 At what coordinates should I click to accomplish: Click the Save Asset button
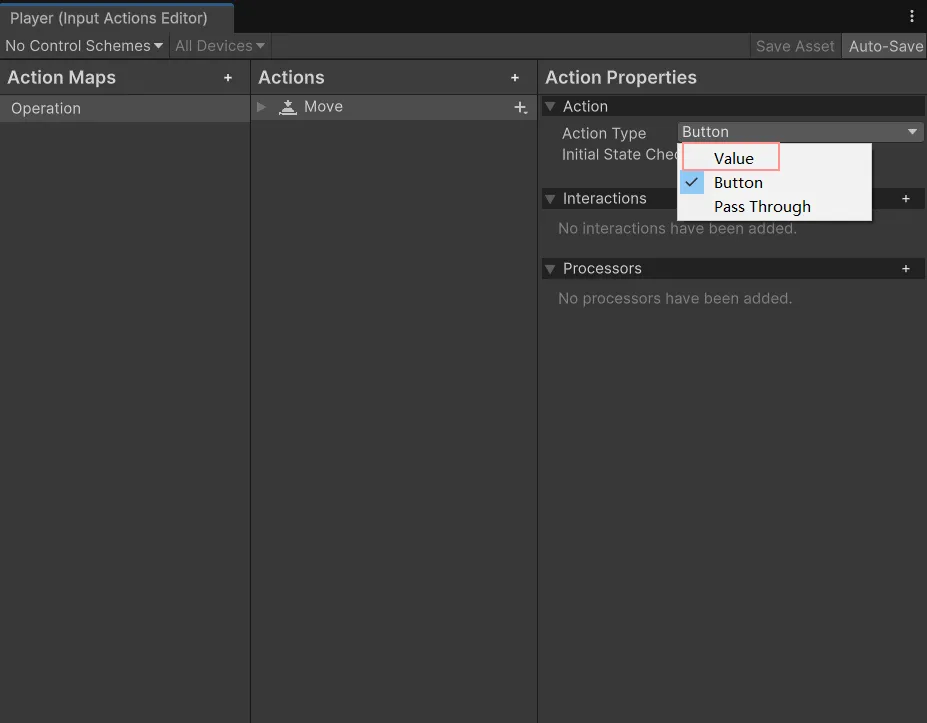point(795,46)
